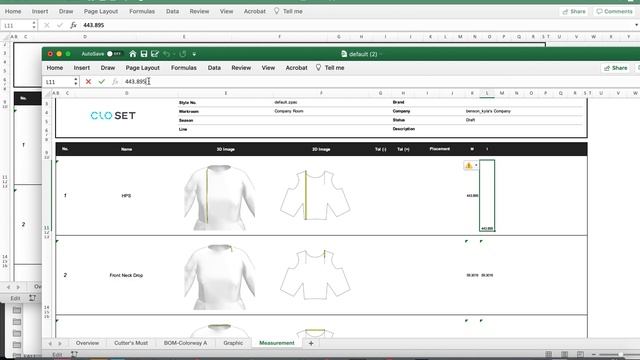The width and height of the screenshot is (640, 360).
Task: Click the edit-and-save pencil icon in title bar
Action: [155, 54]
